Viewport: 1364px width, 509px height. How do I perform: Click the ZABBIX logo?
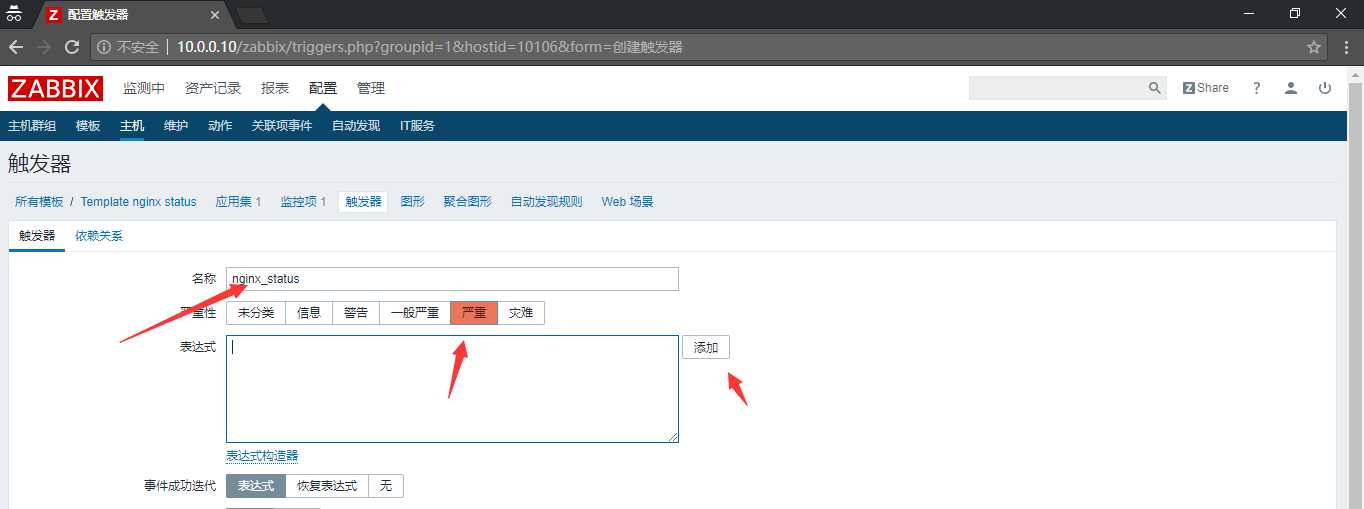point(55,89)
